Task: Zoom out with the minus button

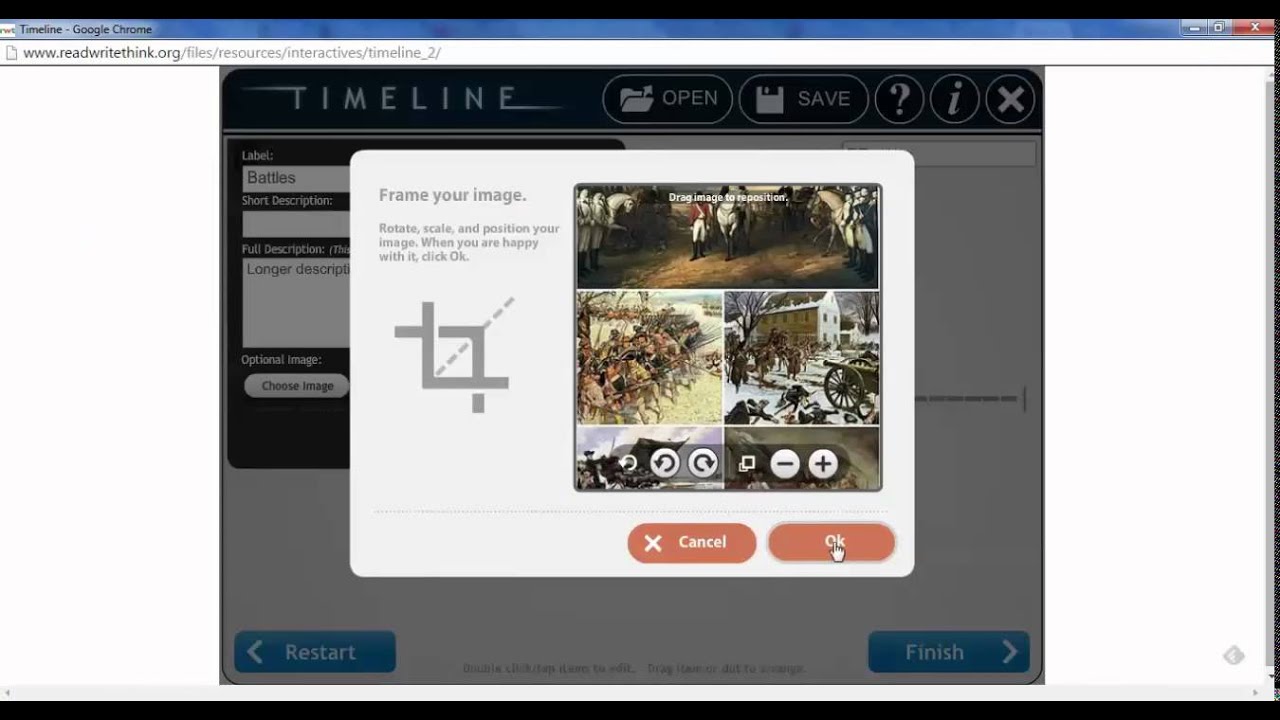Action: coord(785,463)
